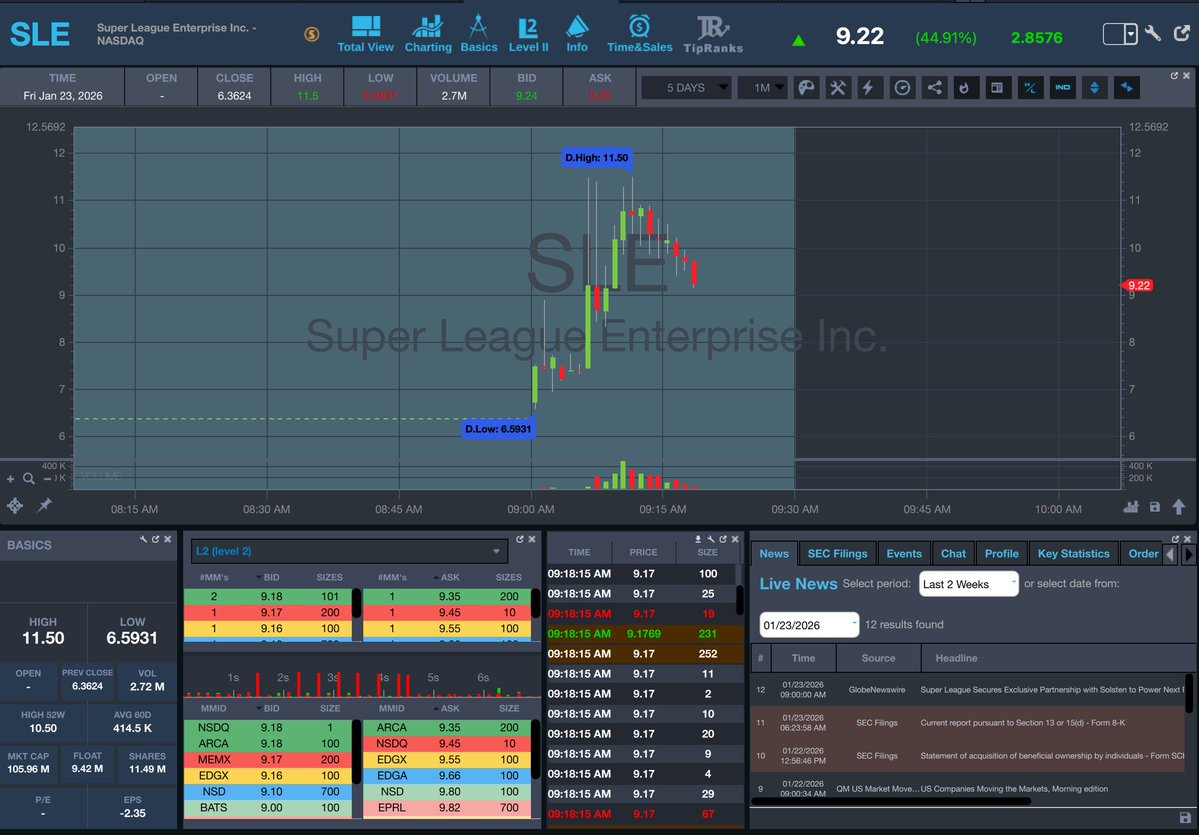Pop out the main window (top right)
This screenshot has height=835, width=1199.
1182,34
